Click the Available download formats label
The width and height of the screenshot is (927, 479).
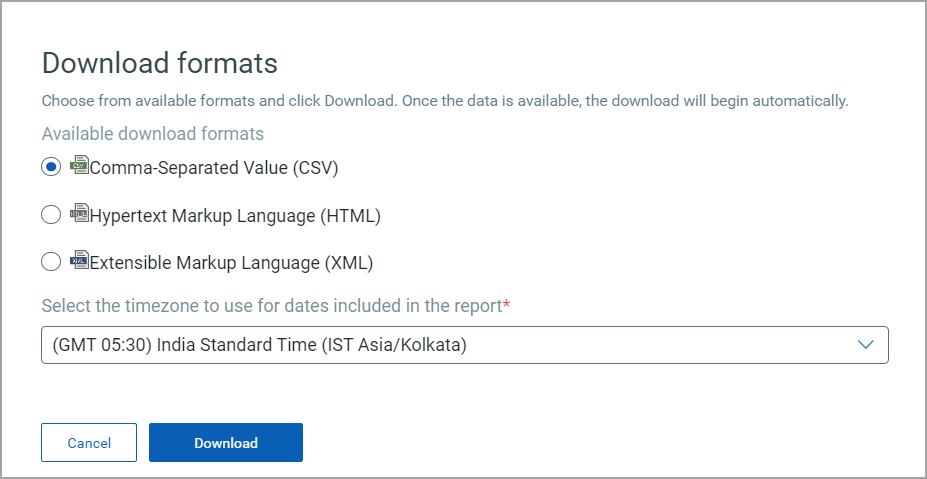(x=153, y=134)
